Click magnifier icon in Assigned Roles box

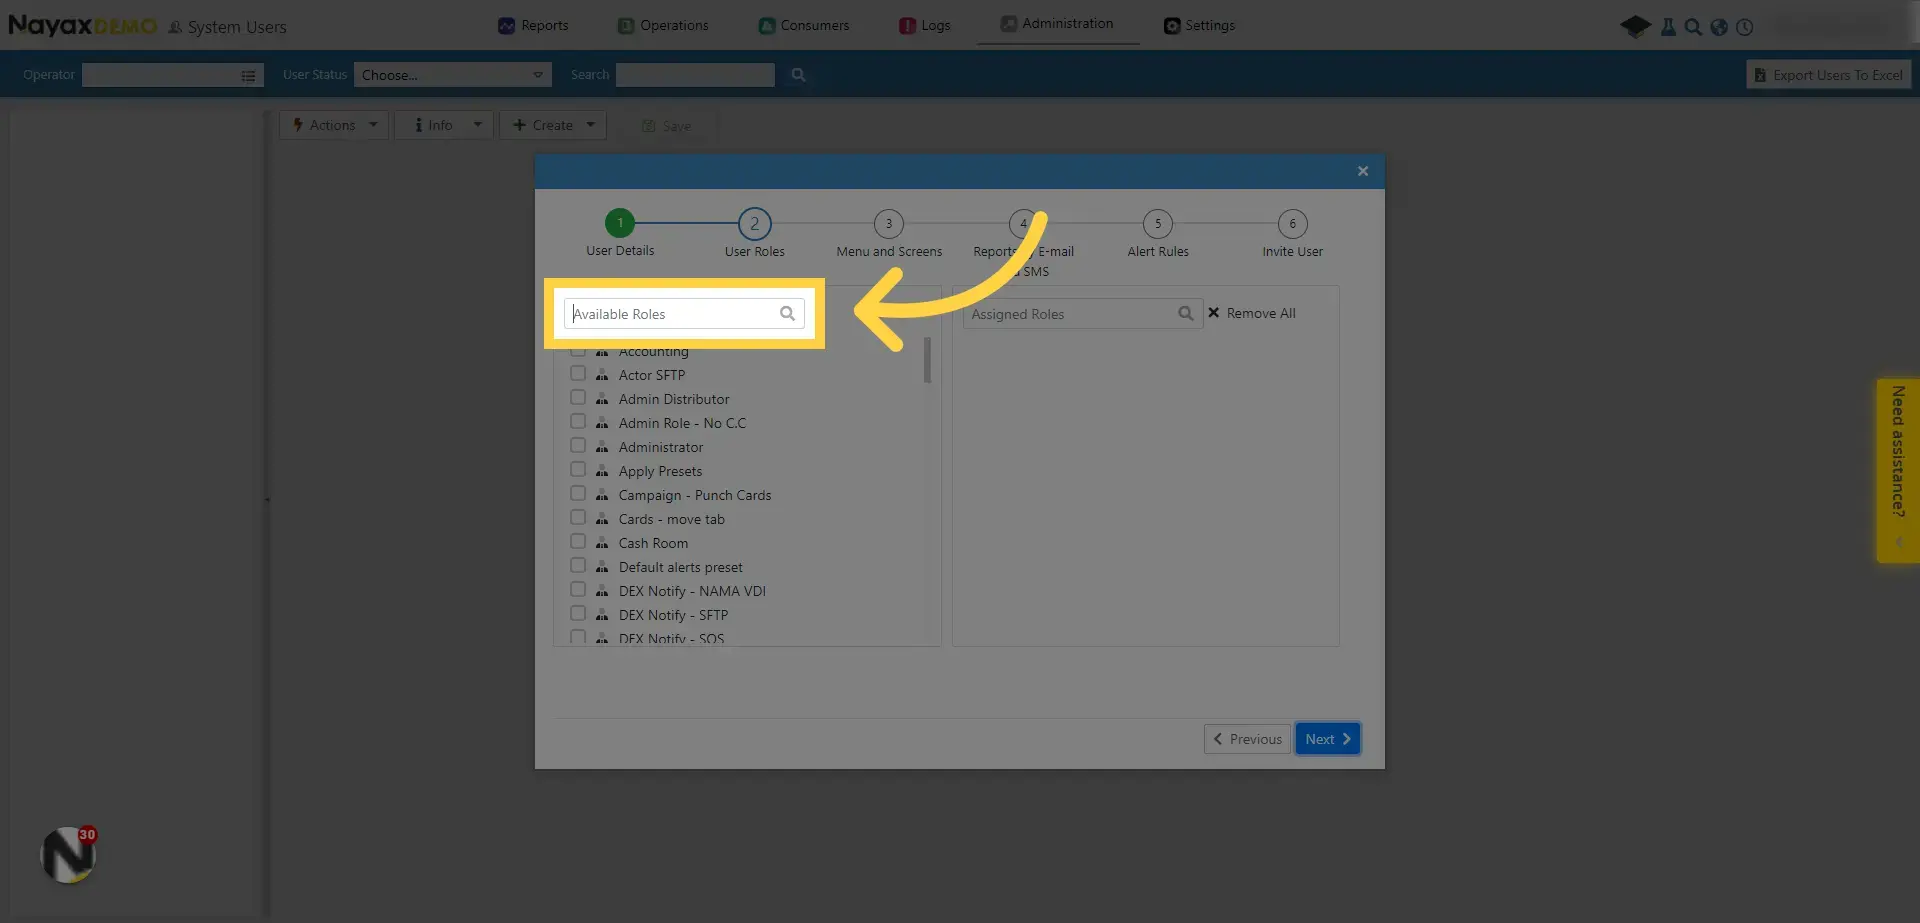point(1185,314)
